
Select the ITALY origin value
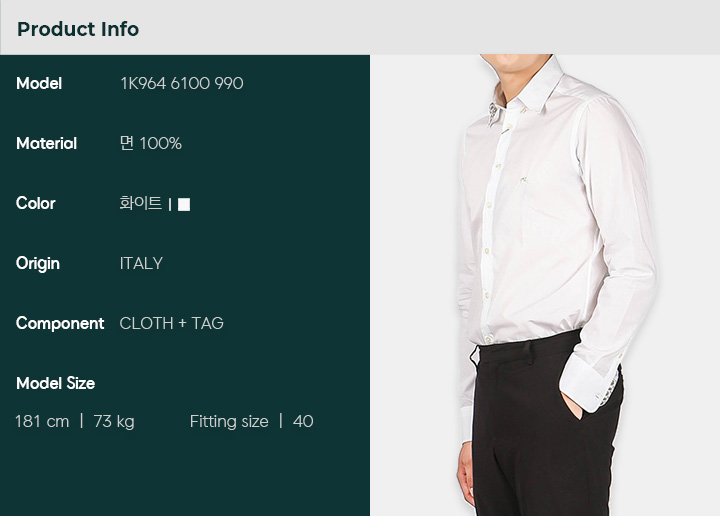141,263
